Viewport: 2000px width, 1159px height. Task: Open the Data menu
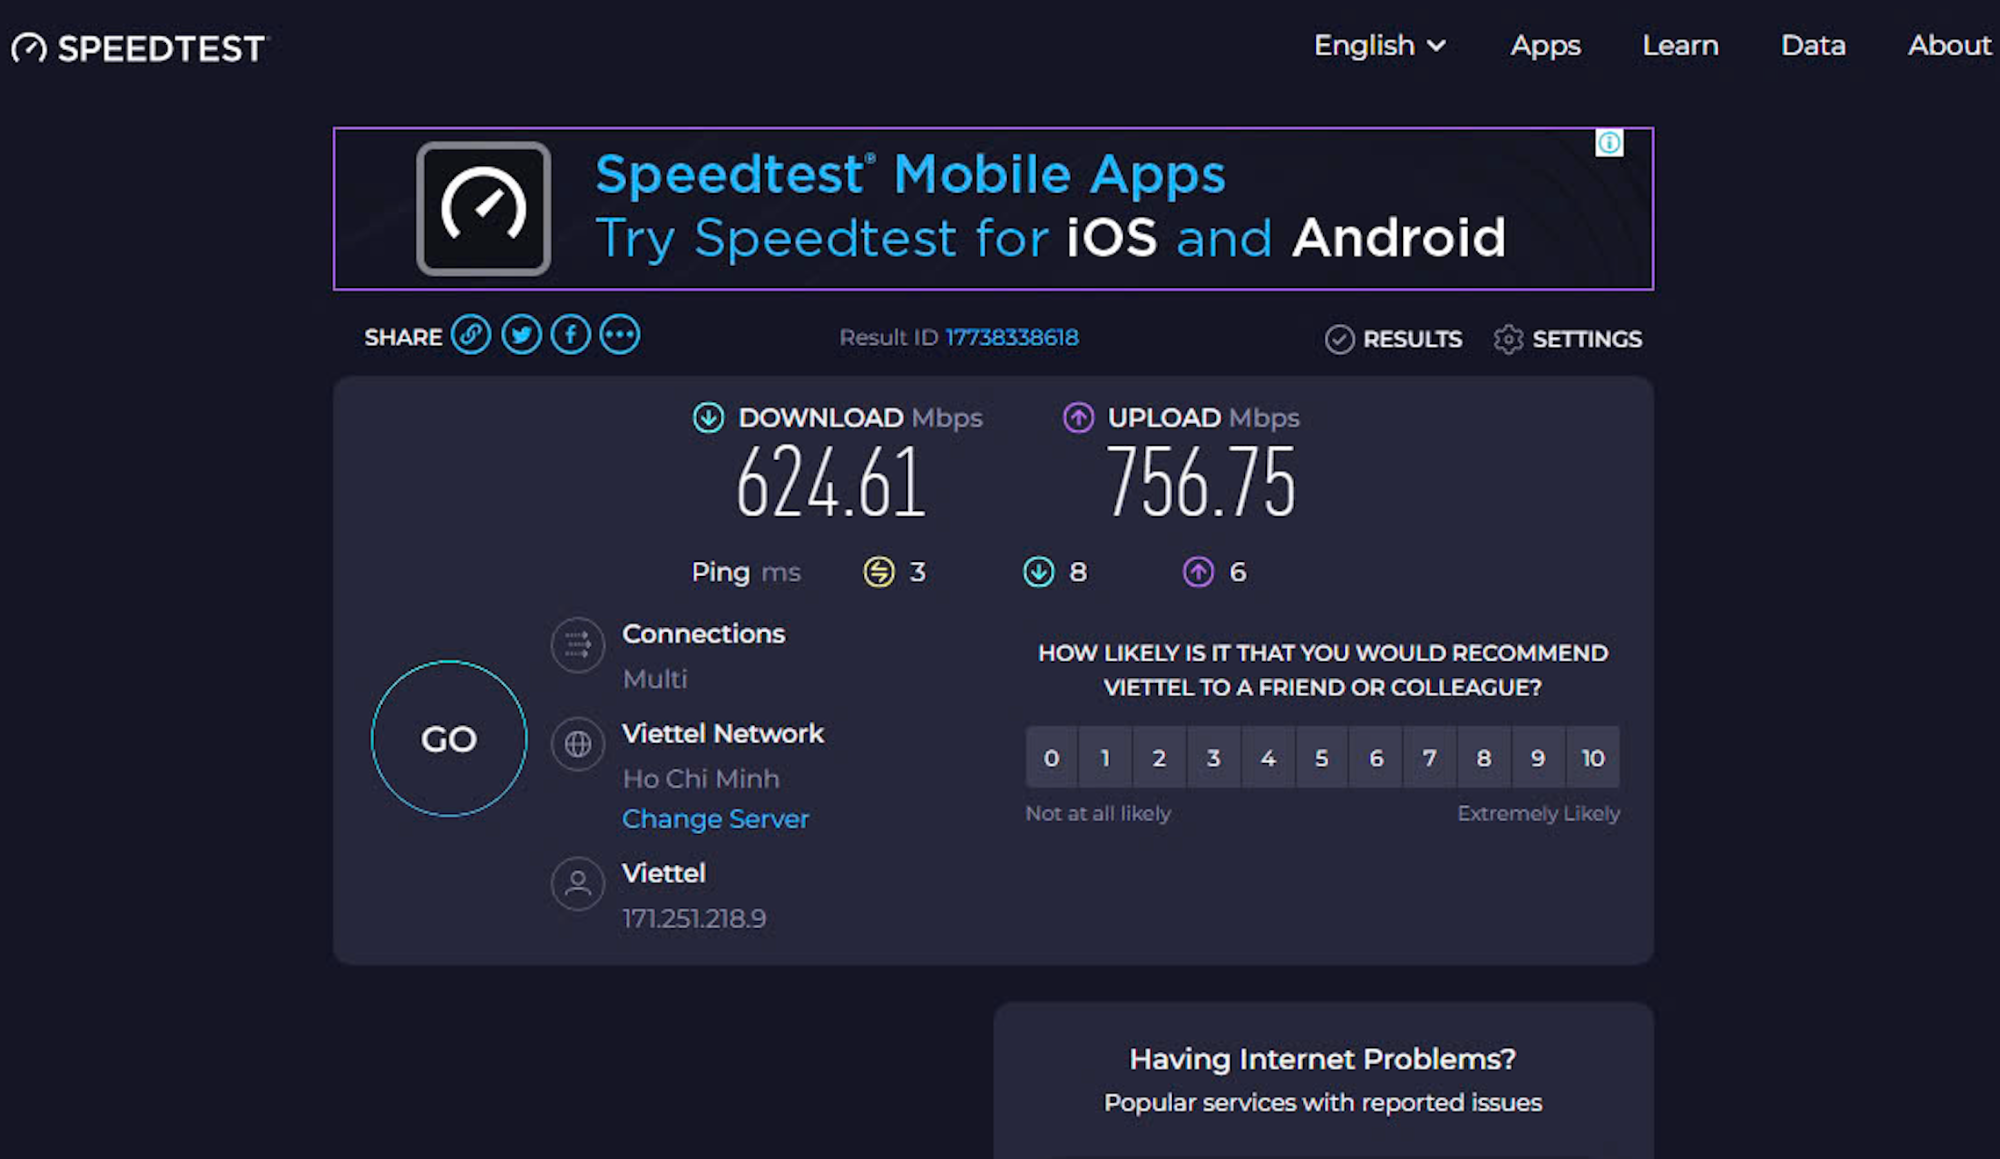[x=1813, y=46]
